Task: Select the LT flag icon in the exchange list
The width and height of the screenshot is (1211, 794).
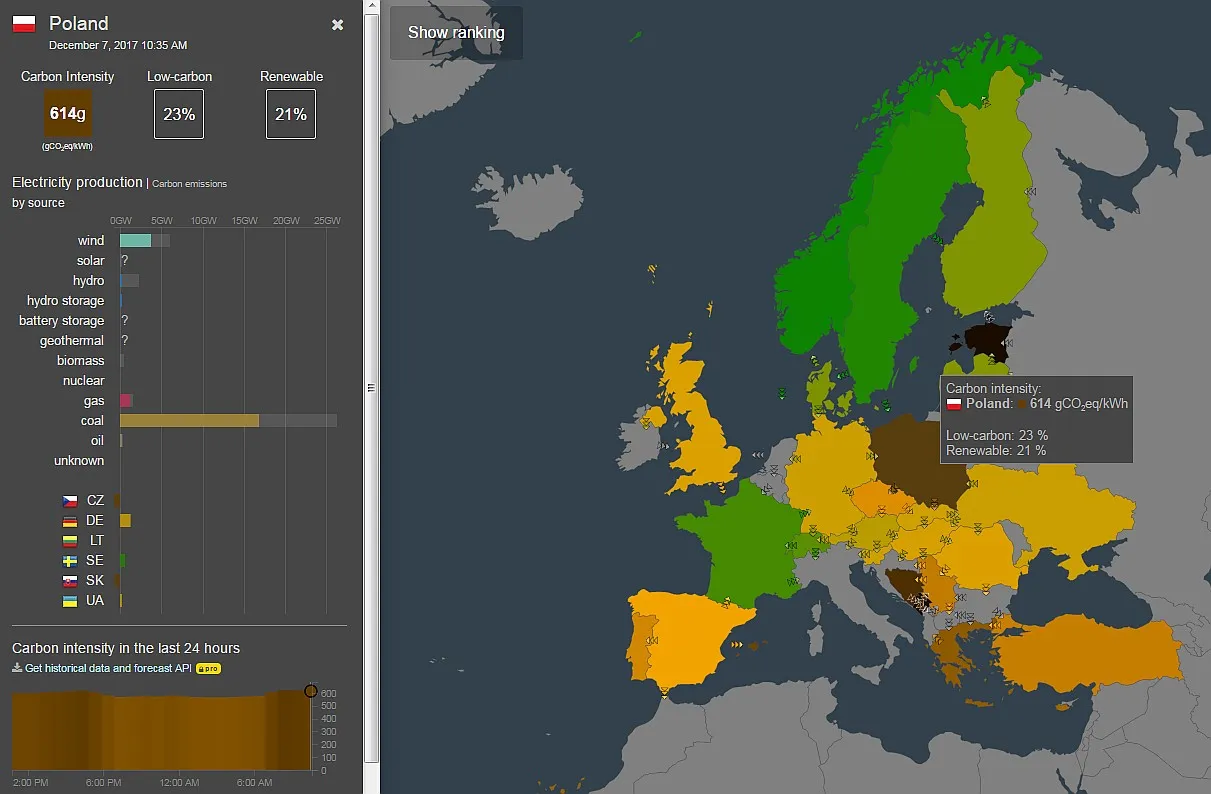Action: [x=69, y=540]
